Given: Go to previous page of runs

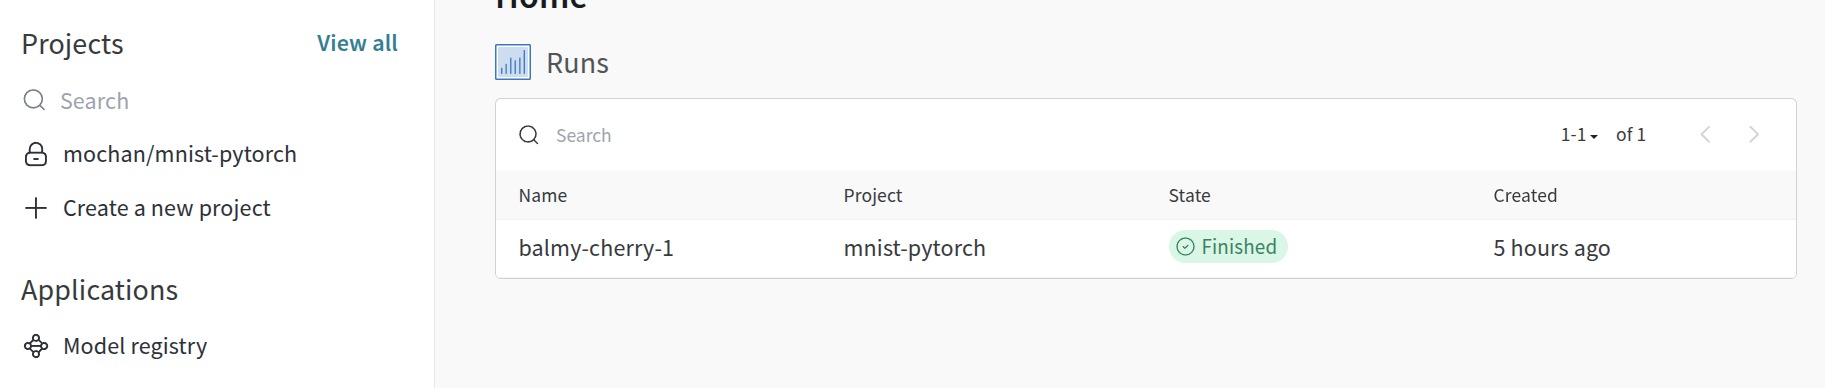Looking at the screenshot, I should click(1705, 134).
